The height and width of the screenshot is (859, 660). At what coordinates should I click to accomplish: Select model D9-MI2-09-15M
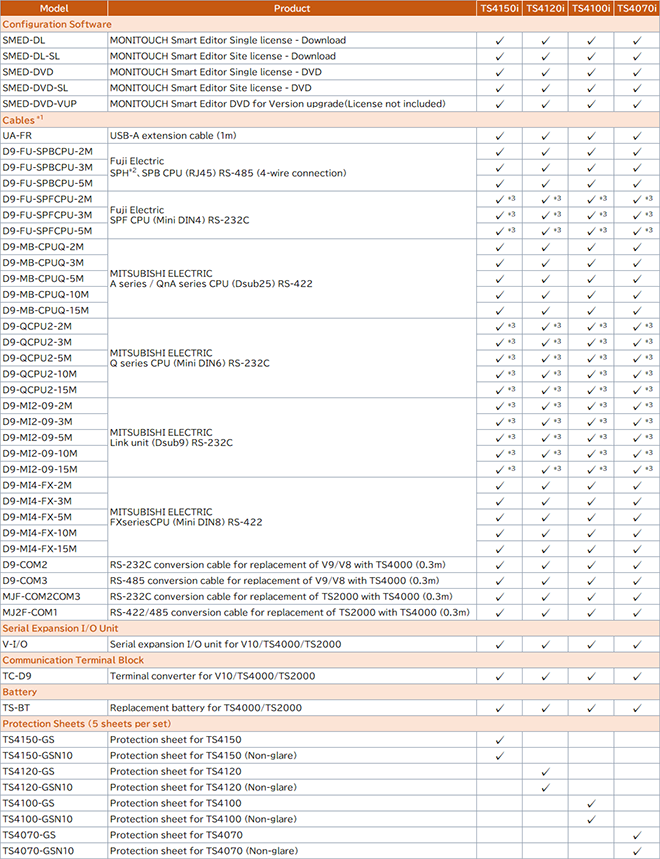(x=40, y=469)
